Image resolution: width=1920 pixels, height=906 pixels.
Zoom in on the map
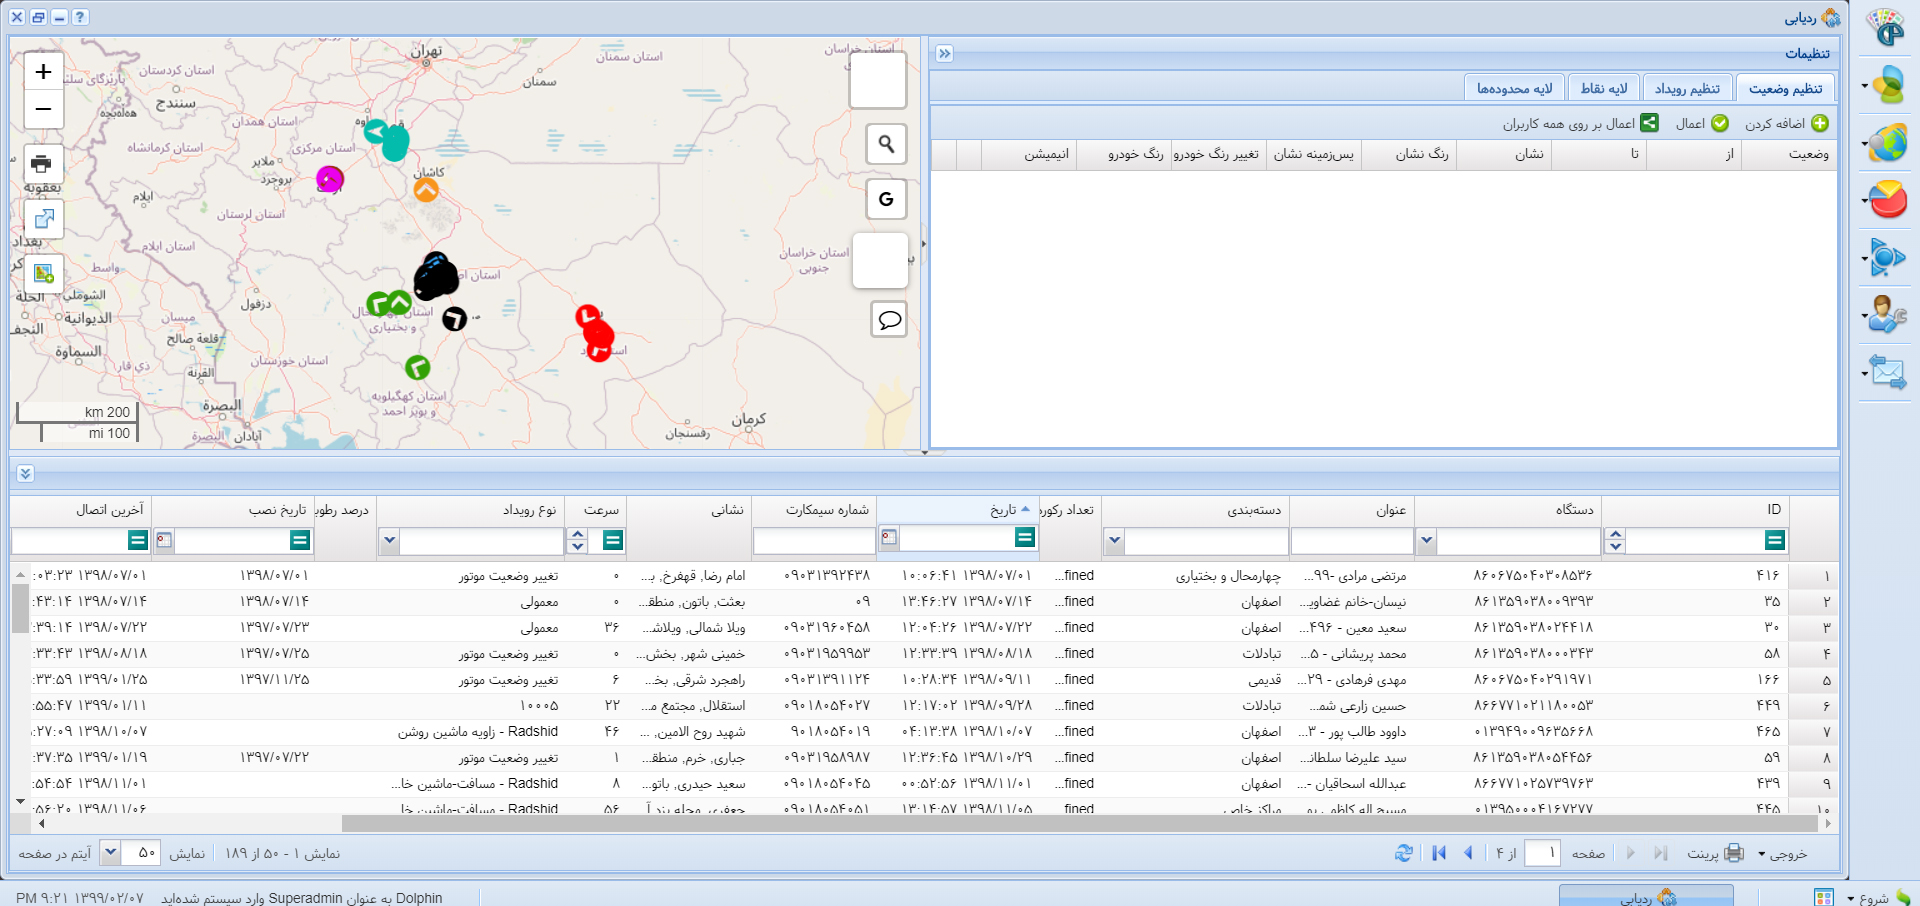(43, 72)
